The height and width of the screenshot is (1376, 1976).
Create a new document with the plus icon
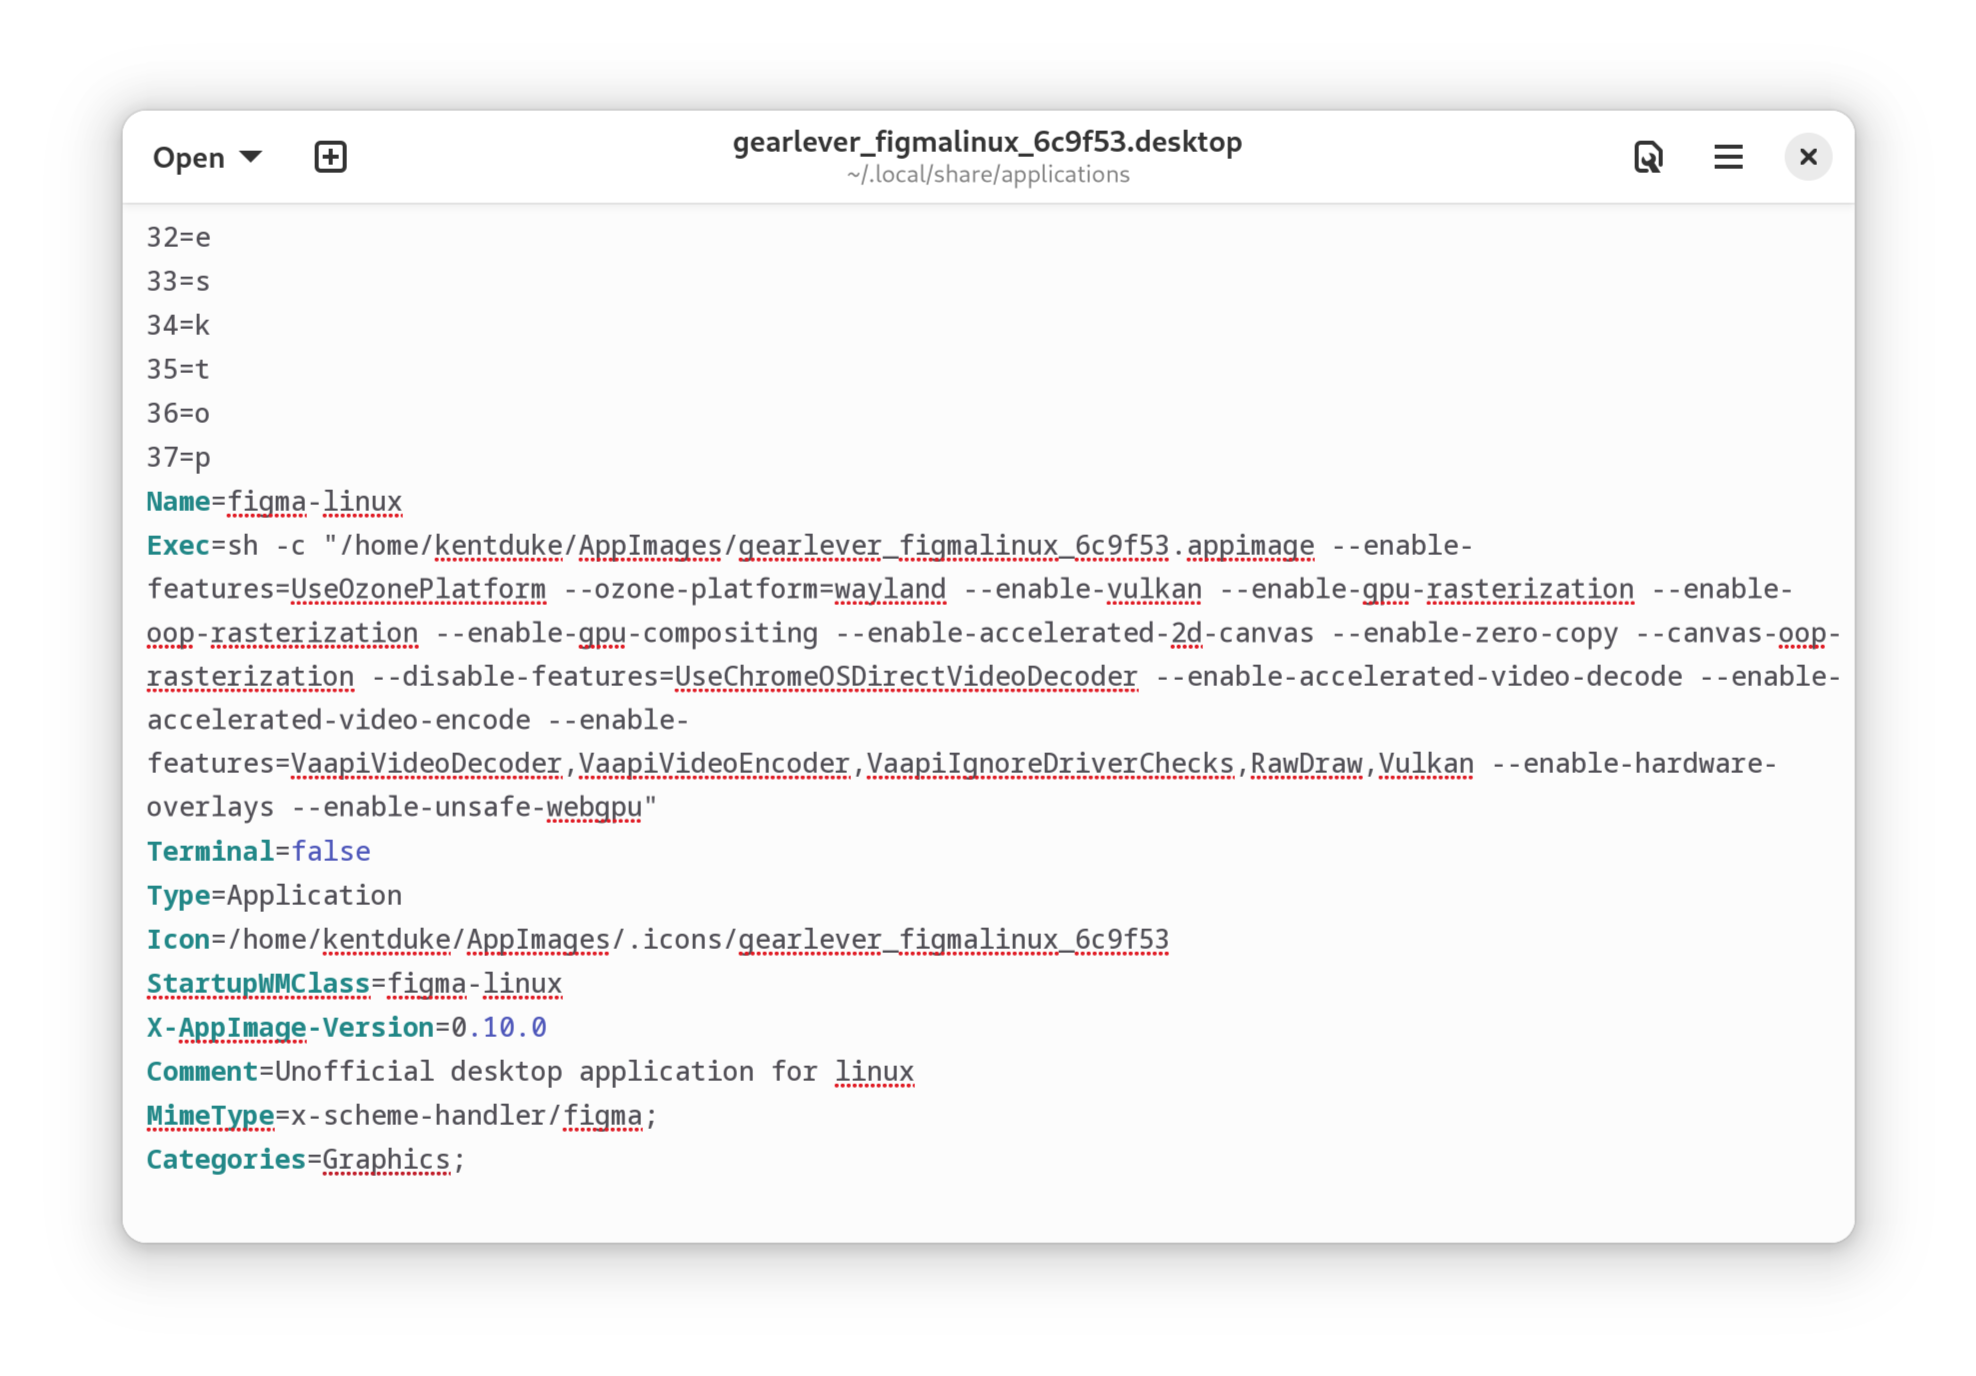coord(331,157)
